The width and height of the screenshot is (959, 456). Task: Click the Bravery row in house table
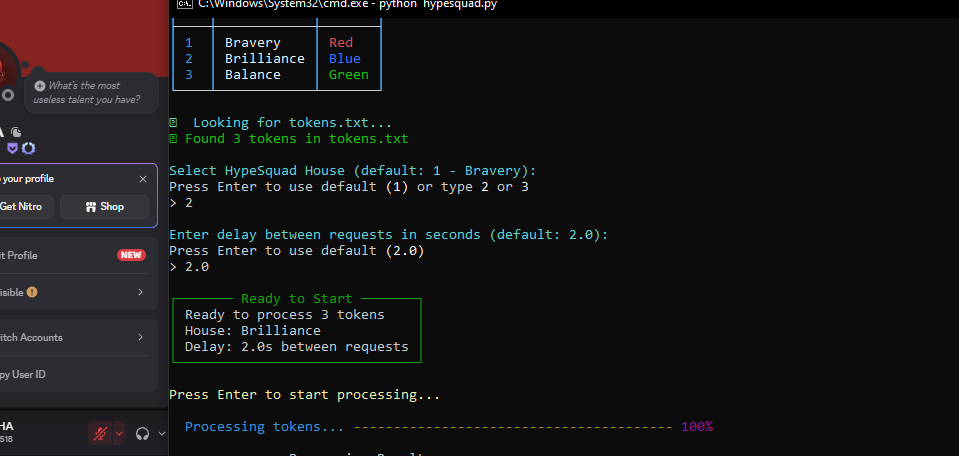point(276,43)
